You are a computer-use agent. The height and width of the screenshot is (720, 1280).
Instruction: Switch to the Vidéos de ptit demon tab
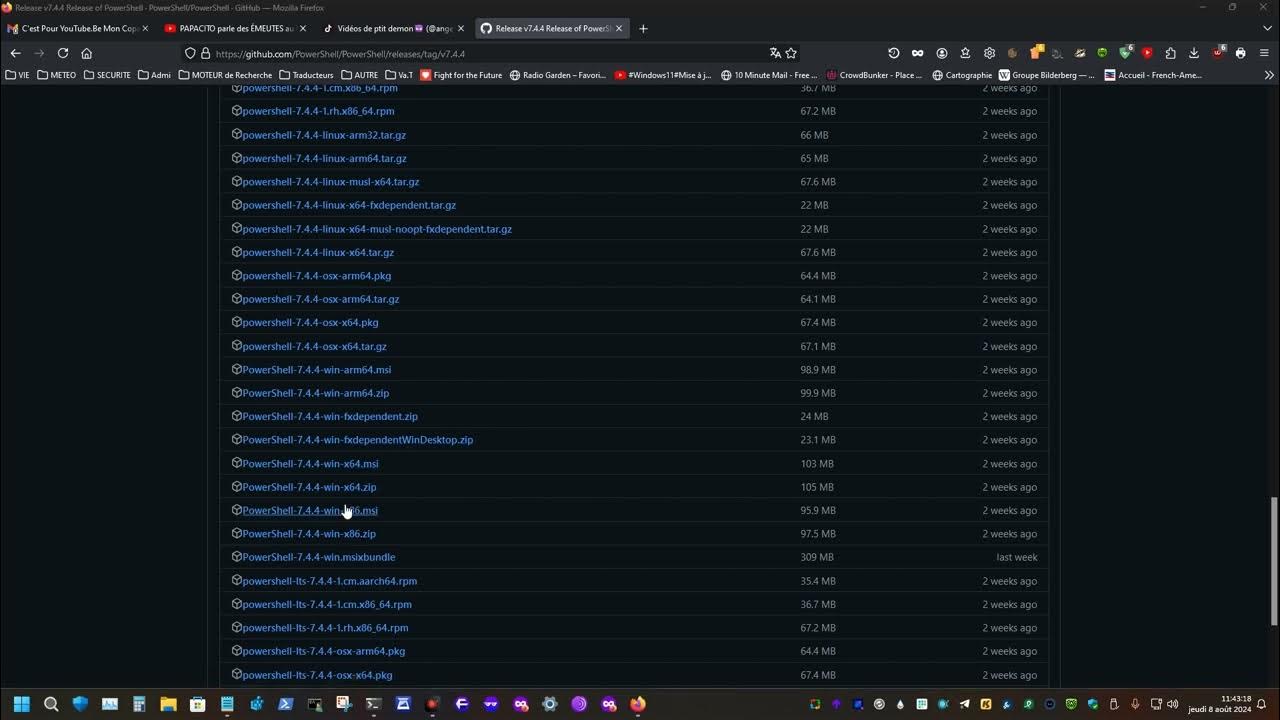394,28
